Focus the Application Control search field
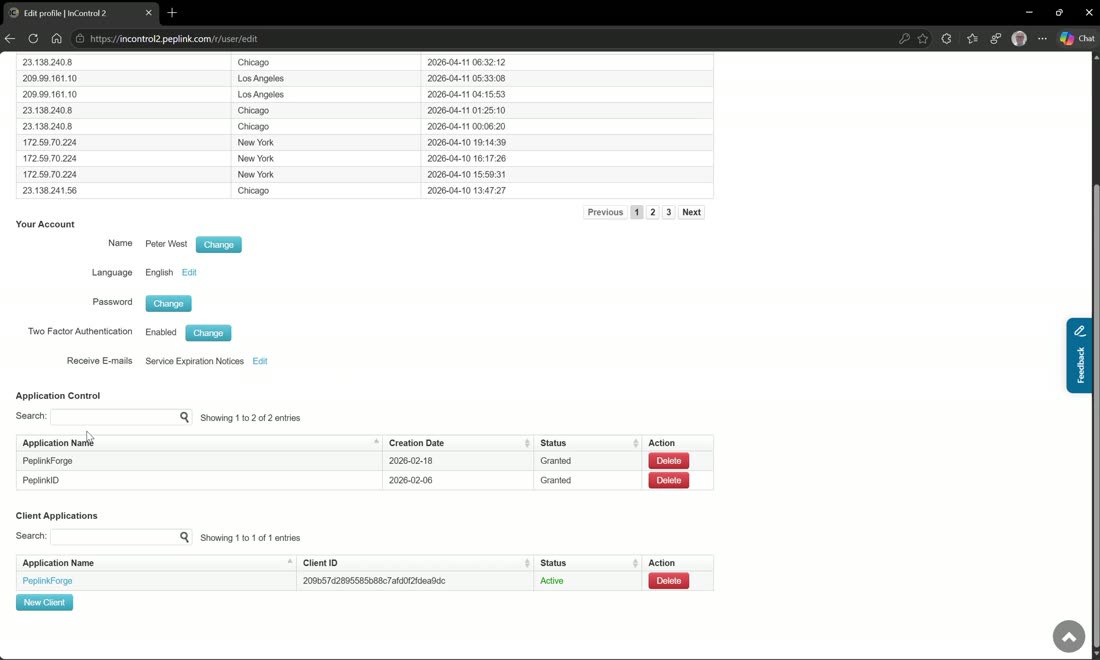The width and height of the screenshot is (1100, 660). pos(114,417)
